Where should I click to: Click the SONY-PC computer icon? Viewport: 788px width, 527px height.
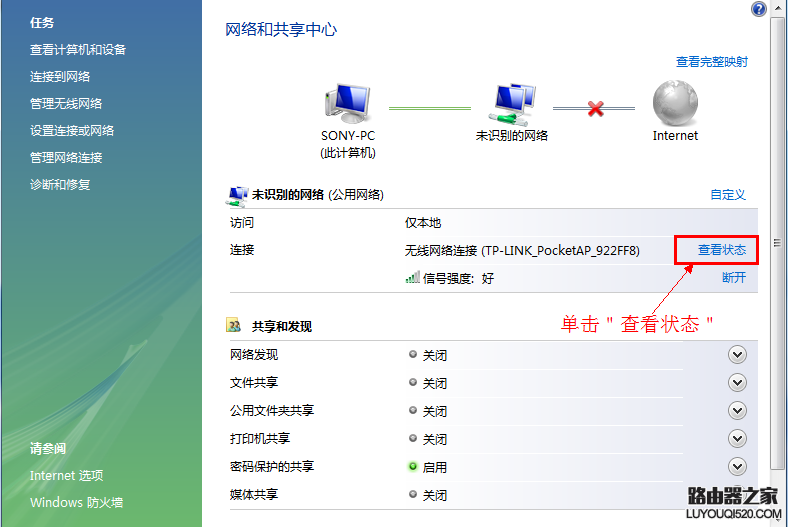(x=348, y=103)
